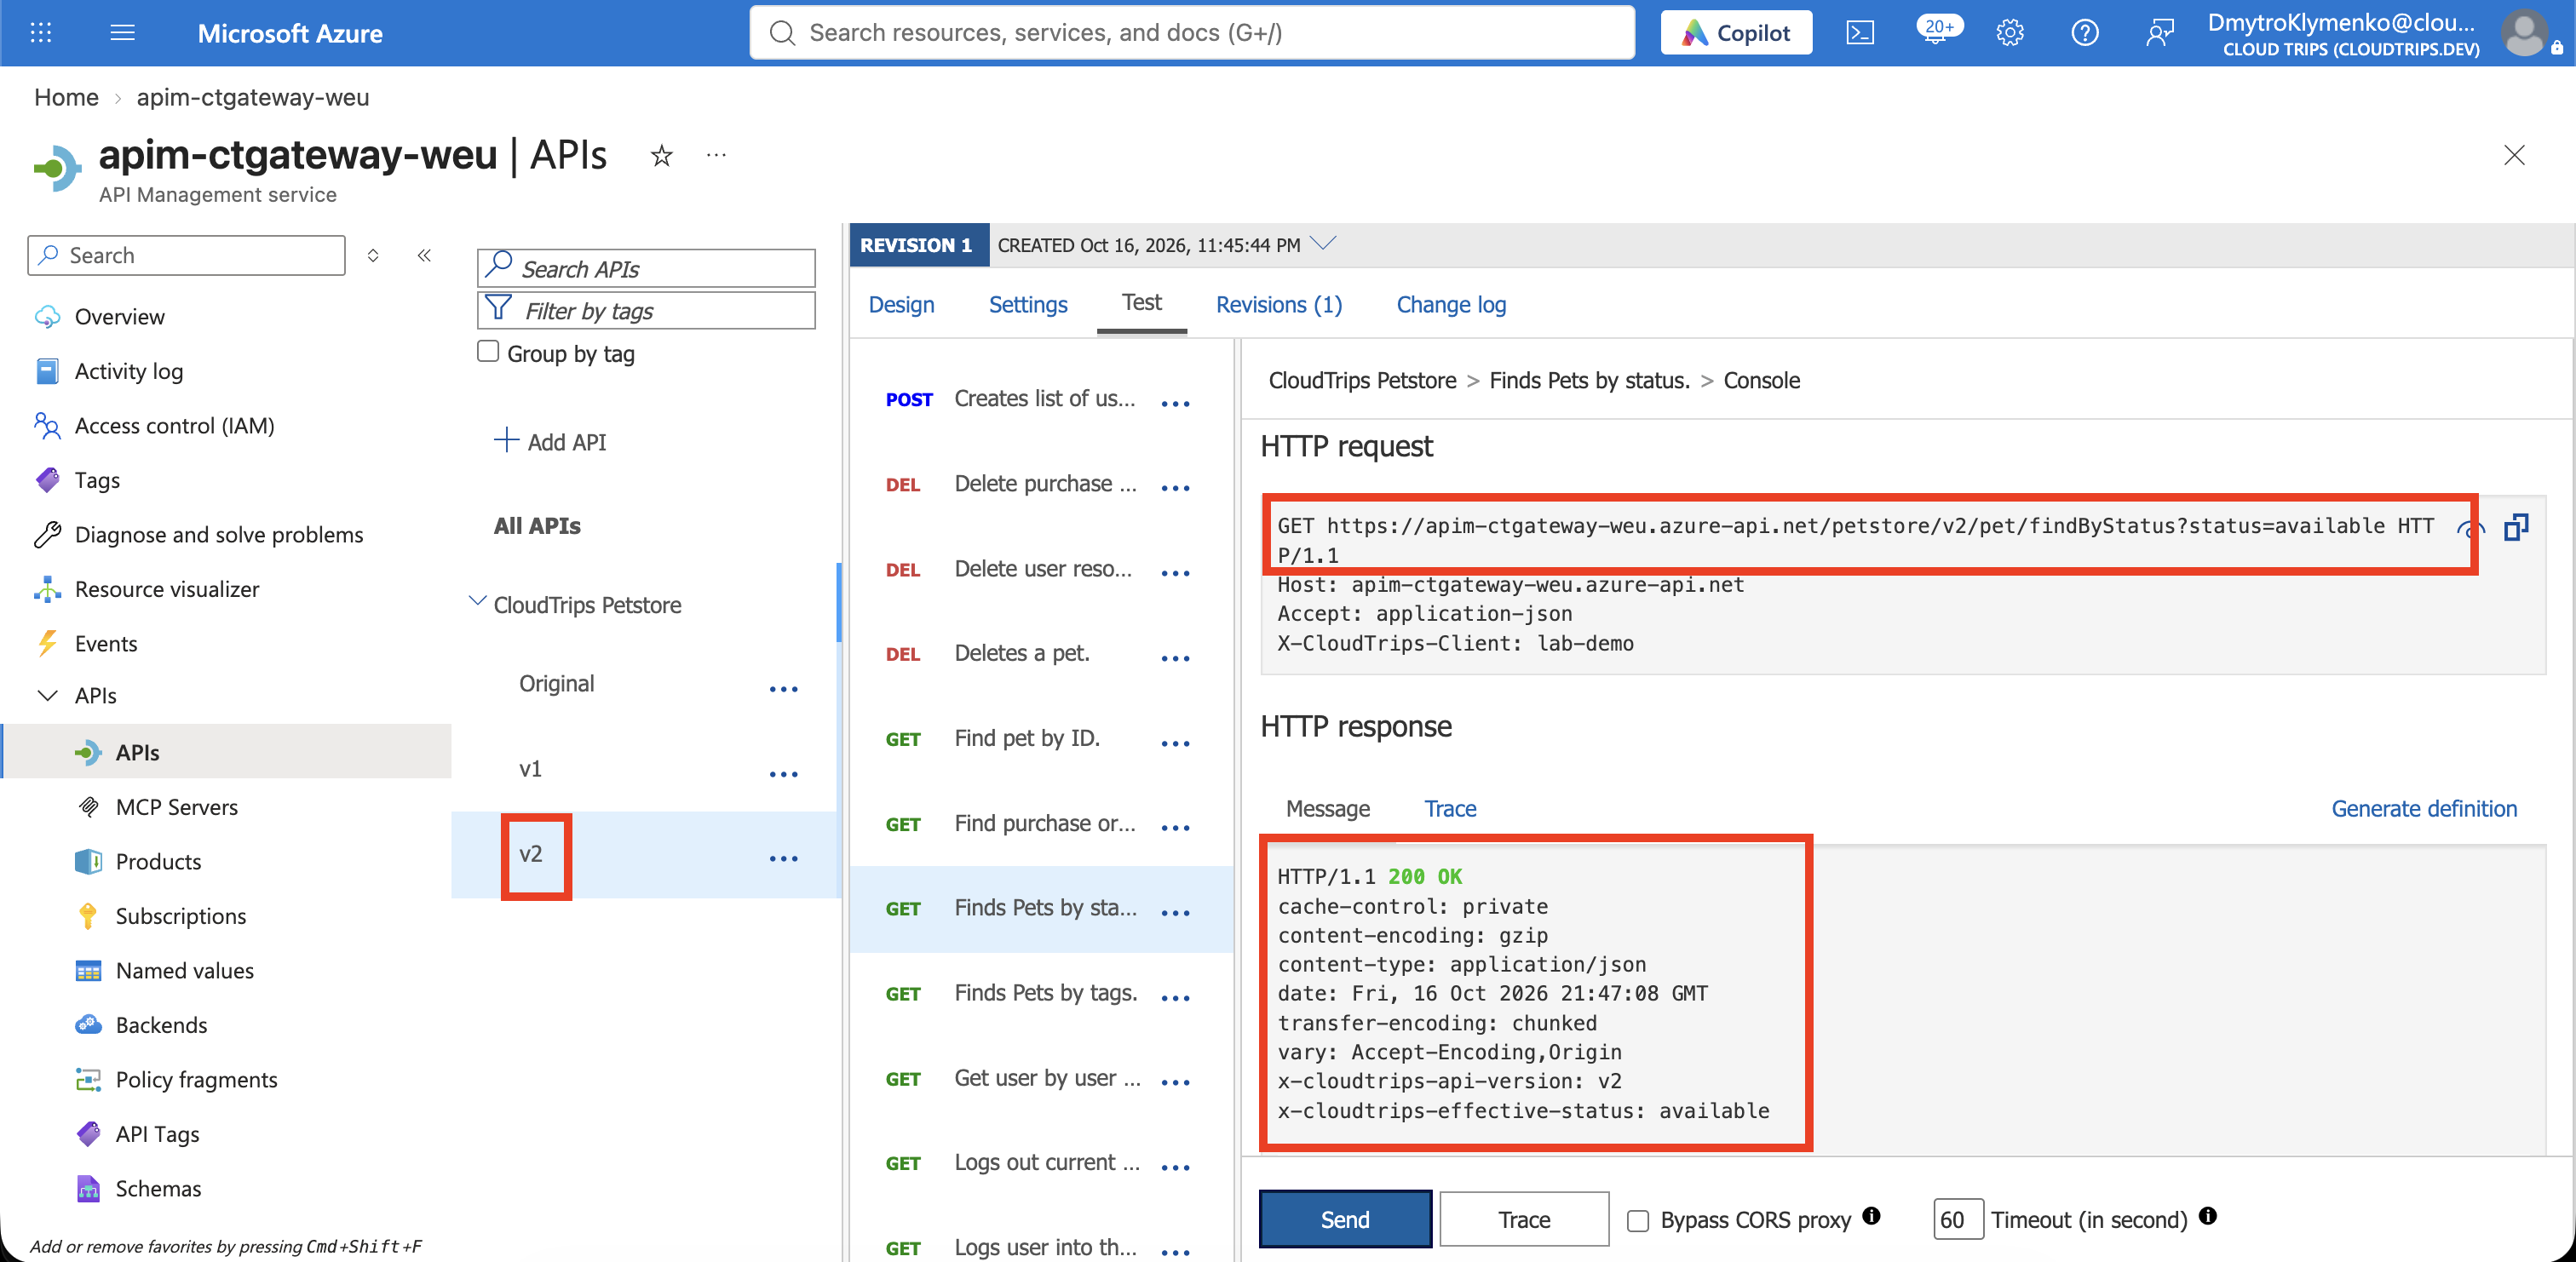Open options for the v1 API
The image size is (2576, 1262).
tap(784, 774)
